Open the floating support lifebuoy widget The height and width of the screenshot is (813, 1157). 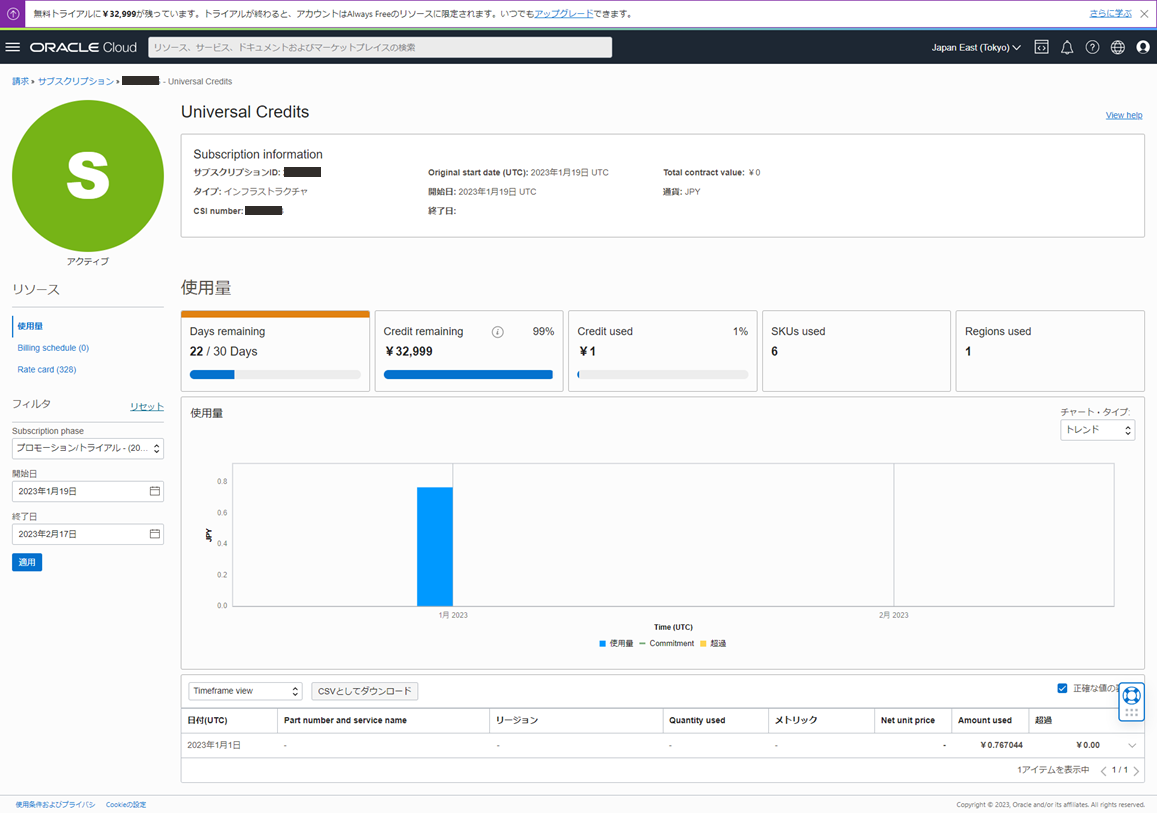(x=1131, y=701)
